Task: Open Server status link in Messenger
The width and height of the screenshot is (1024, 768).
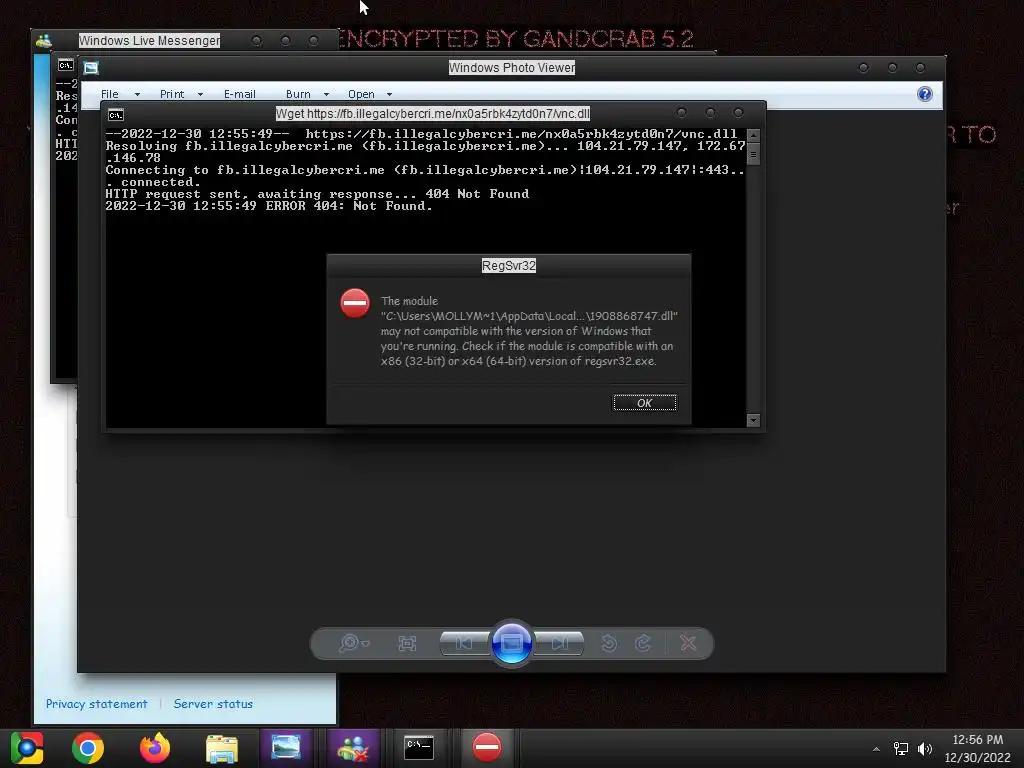Action: click(213, 703)
